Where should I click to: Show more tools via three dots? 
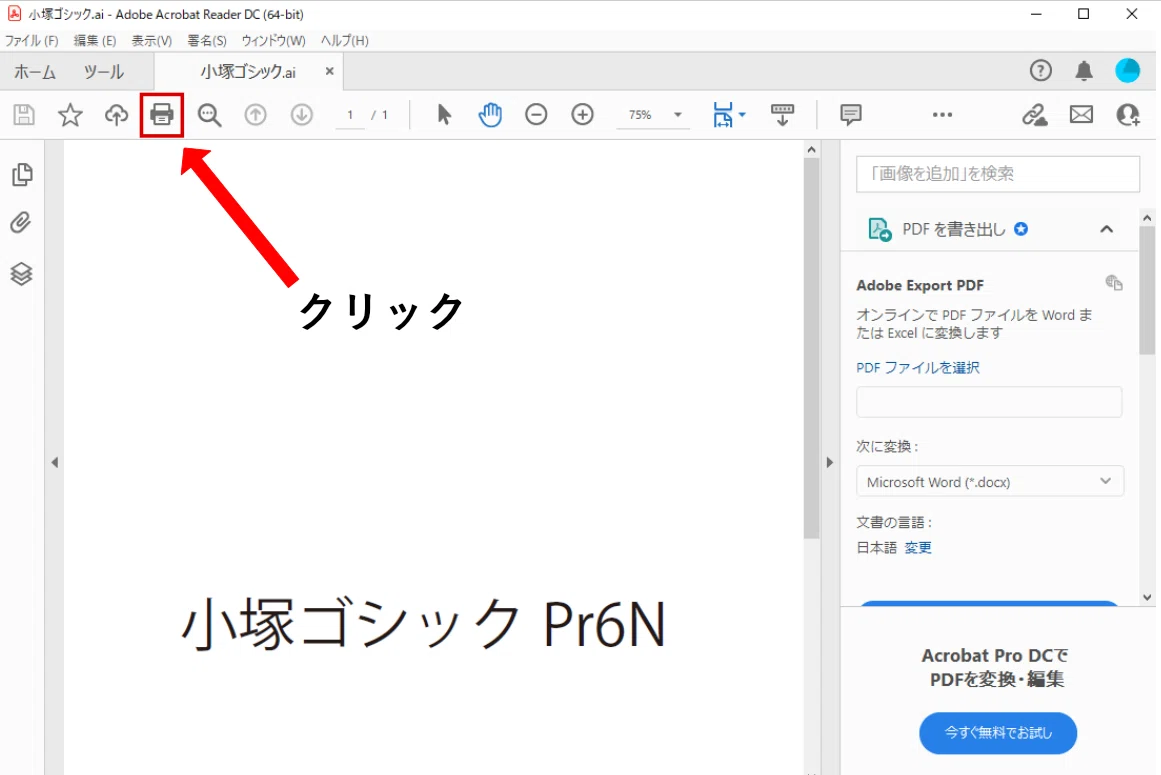[943, 115]
